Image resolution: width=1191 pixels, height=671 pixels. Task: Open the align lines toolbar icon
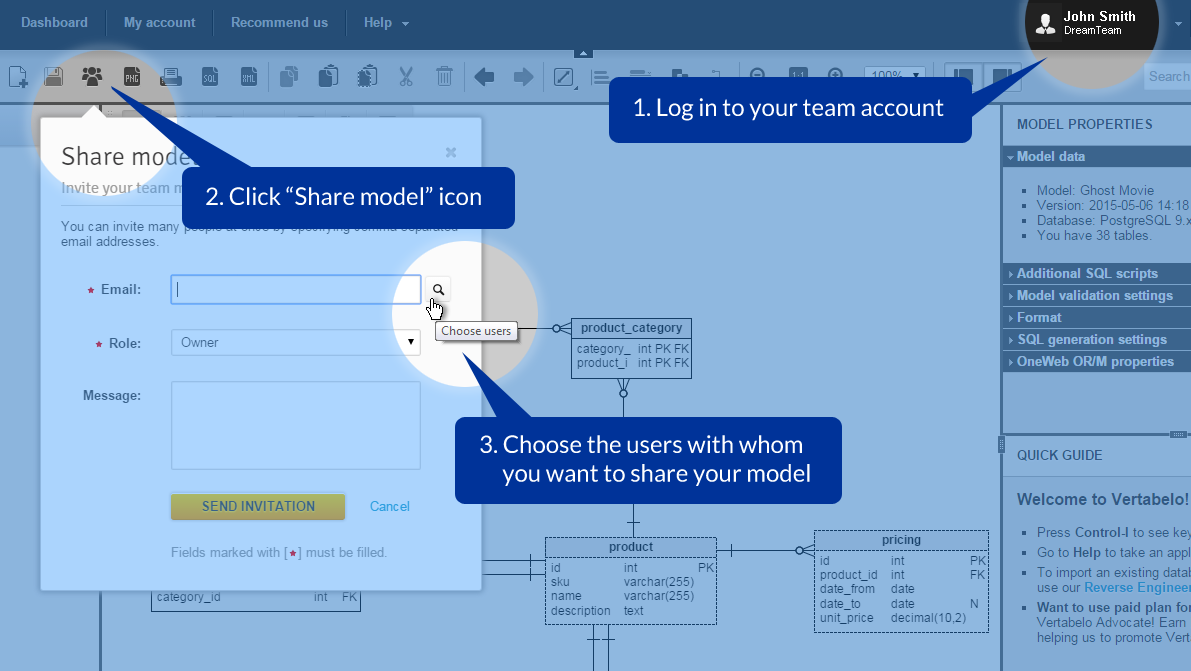point(601,78)
